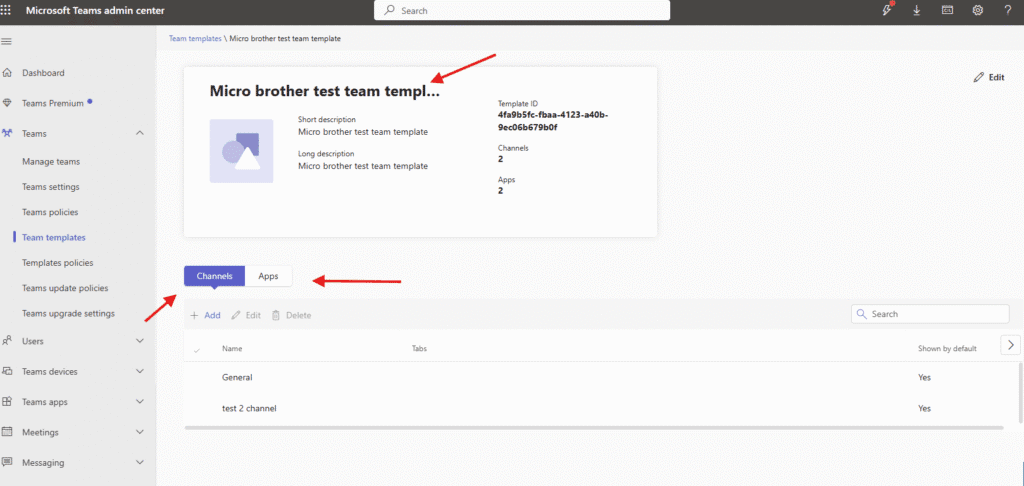Select the Channels tab
Image resolution: width=1024 pixels, height=486 pixels.
click(x=214, y=276)
